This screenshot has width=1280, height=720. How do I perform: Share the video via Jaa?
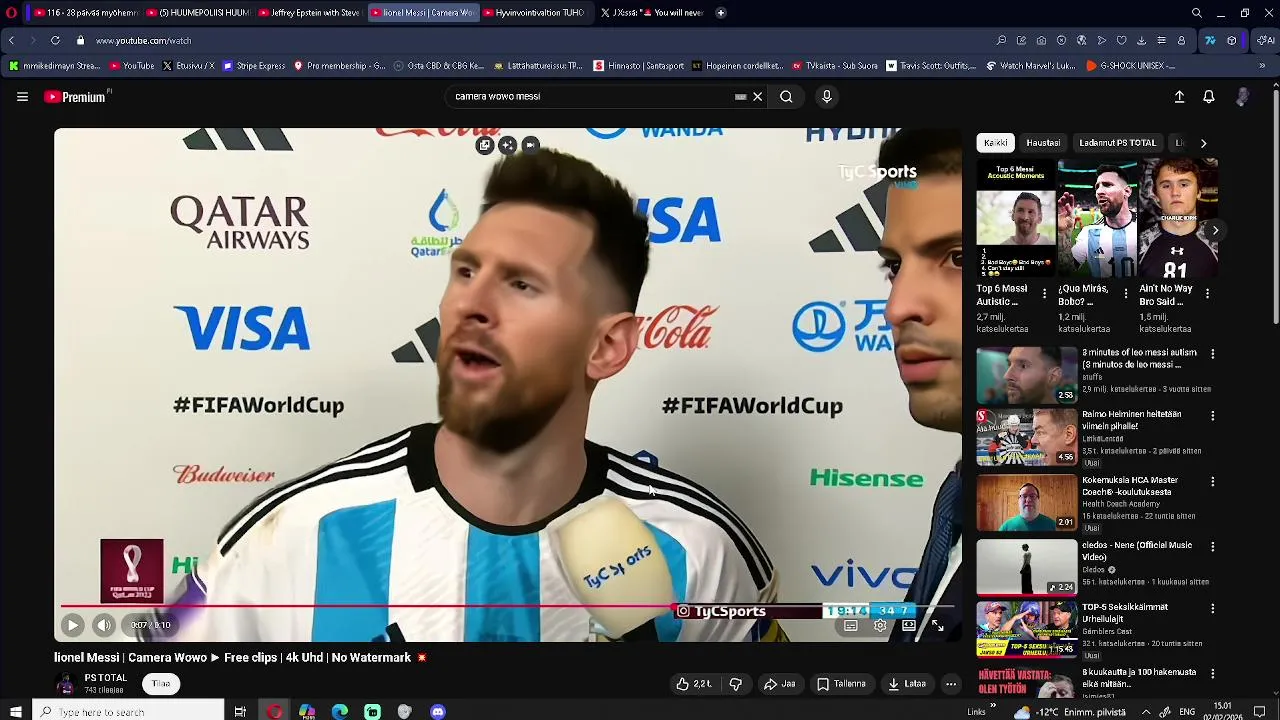point(780,684)
